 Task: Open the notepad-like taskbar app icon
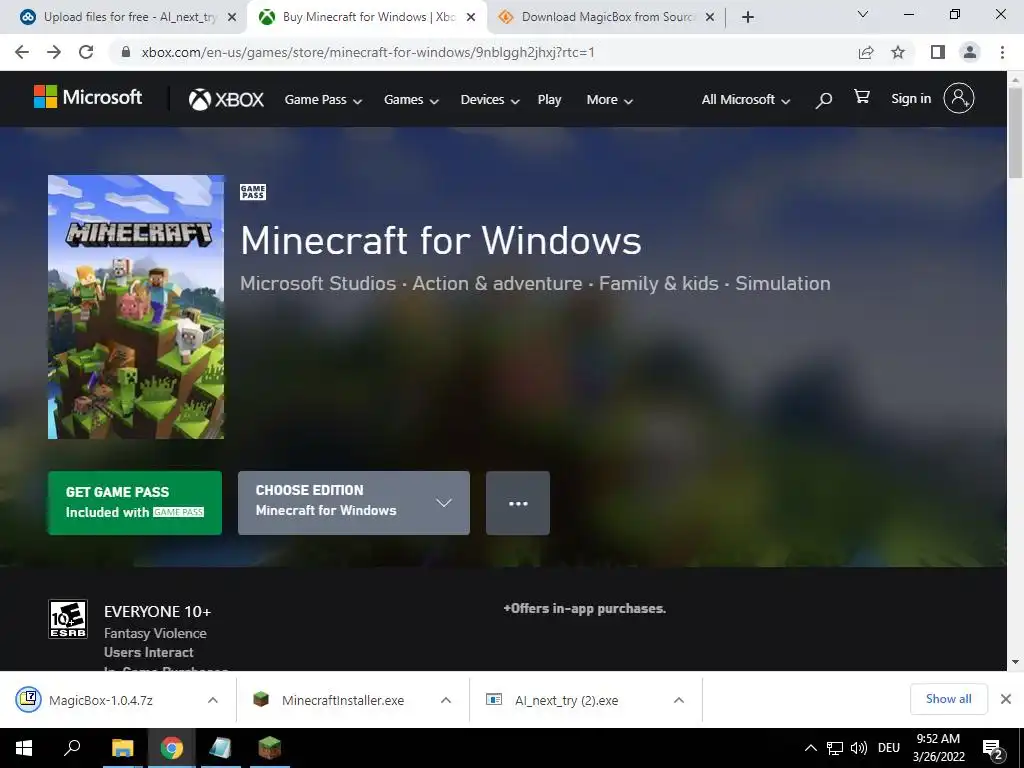(221, 748)
